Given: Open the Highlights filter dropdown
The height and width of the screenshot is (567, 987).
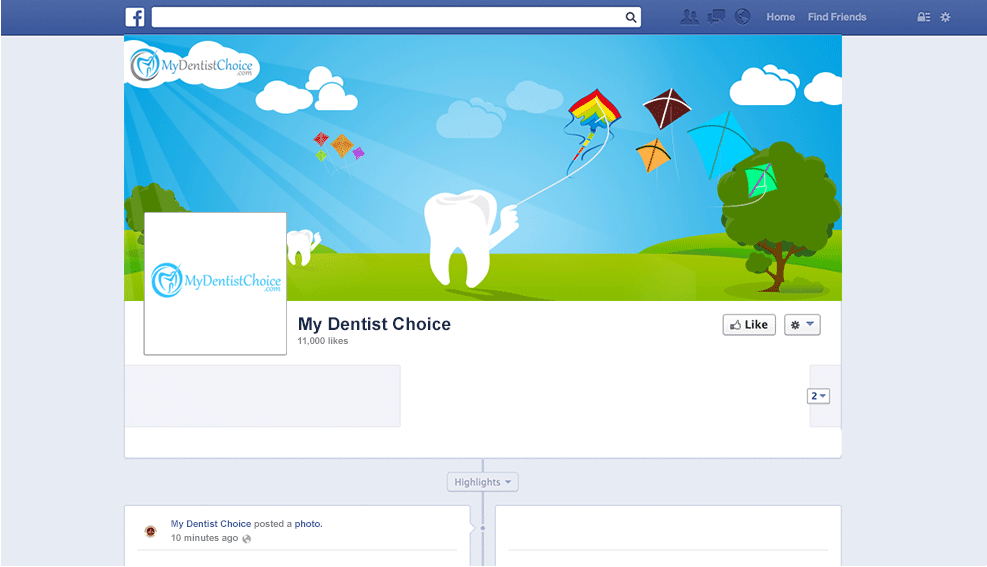Looking at the screenshot, I should (x=483, y=482).
